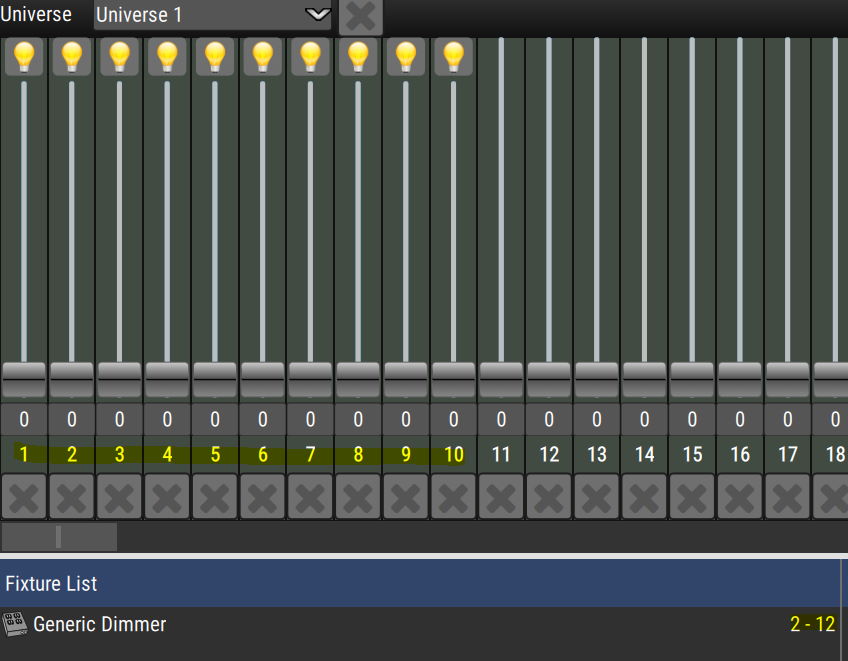Reset channel 1 with its X button
The width and height of the screenshot is (848, 661).
[24, 497]
